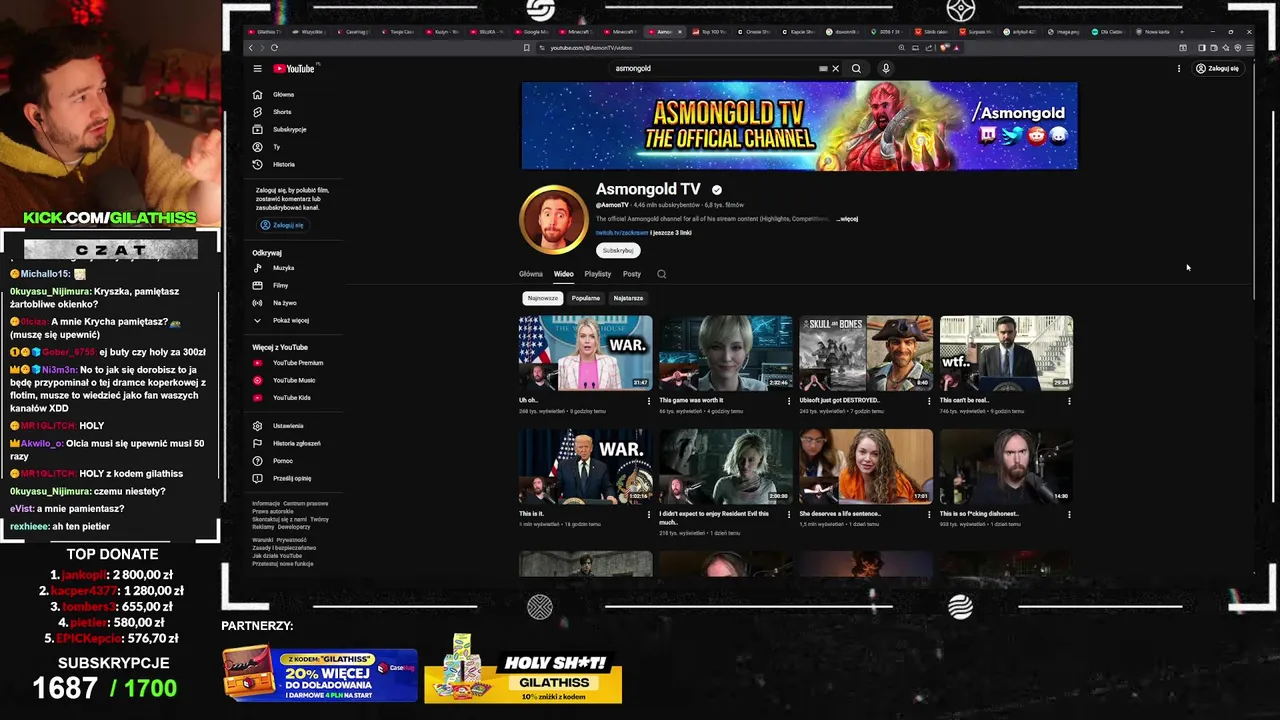Screen dimensions: 1280x720
Task: Open YouTube Music entry
Action: click(x=293, y=380)
